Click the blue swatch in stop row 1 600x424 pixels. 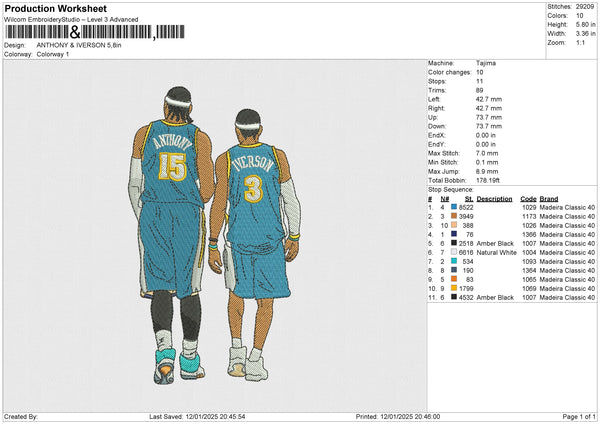[454, 207]
